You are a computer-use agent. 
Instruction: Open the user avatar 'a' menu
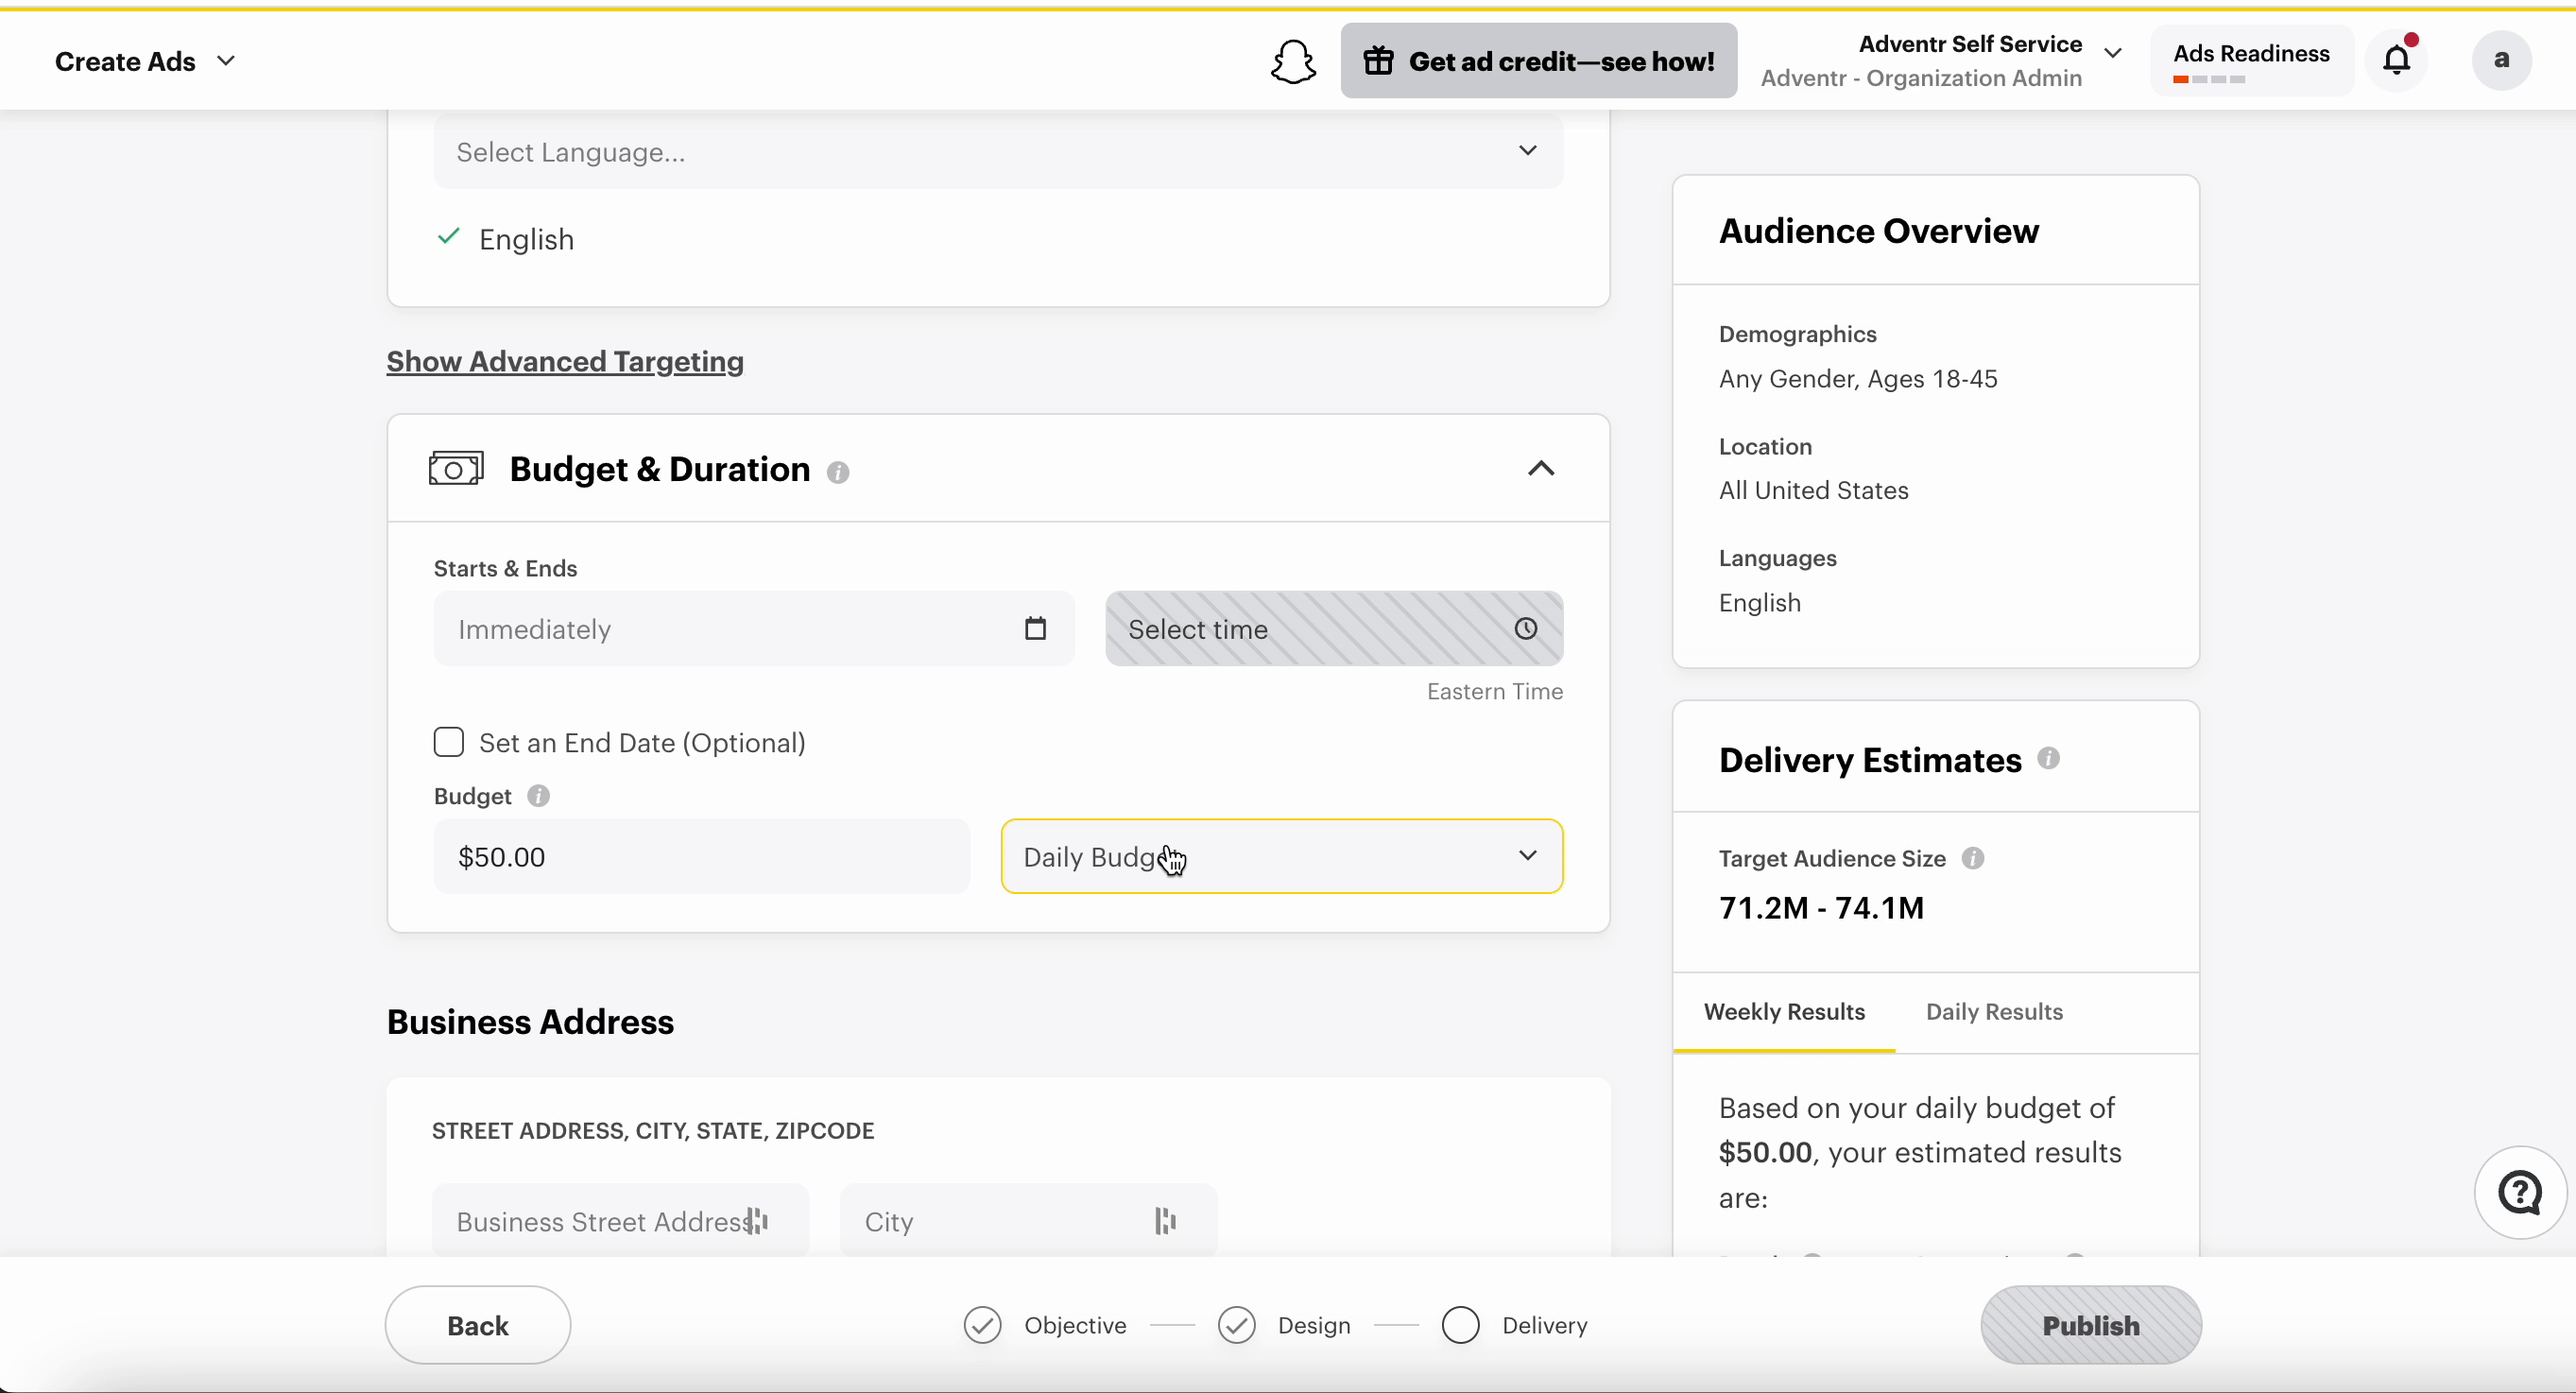2501,60
